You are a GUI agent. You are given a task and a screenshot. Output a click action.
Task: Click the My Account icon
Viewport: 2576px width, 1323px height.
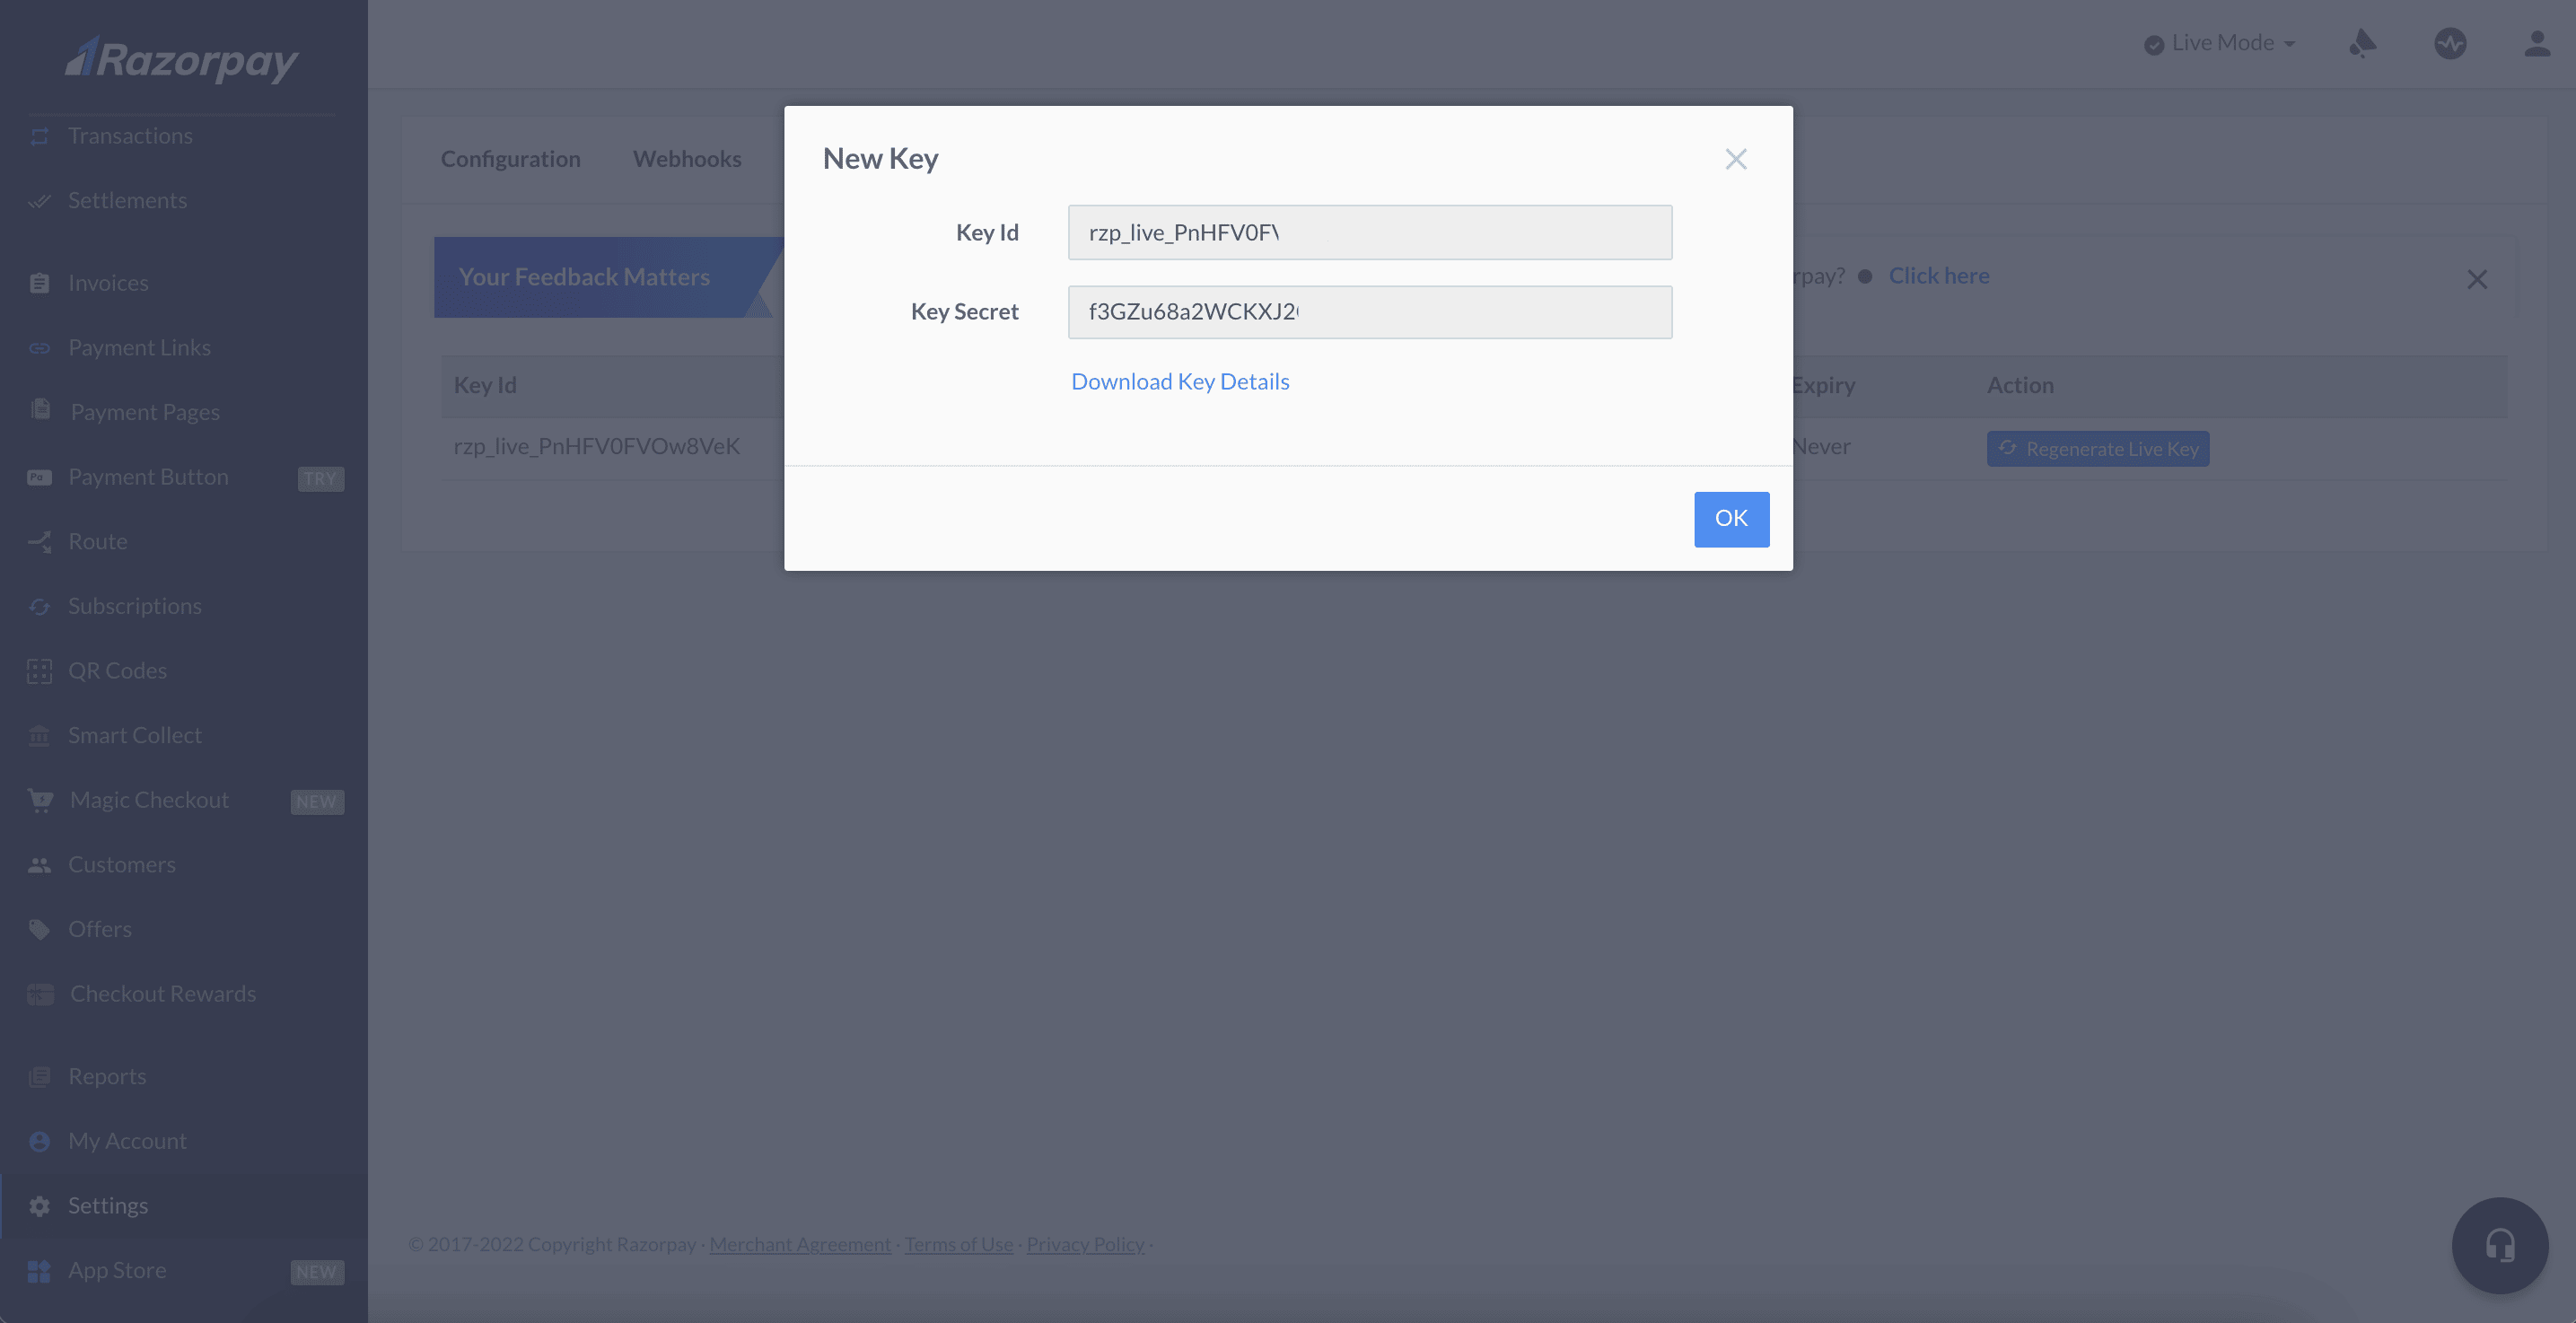coord(39,1141)
